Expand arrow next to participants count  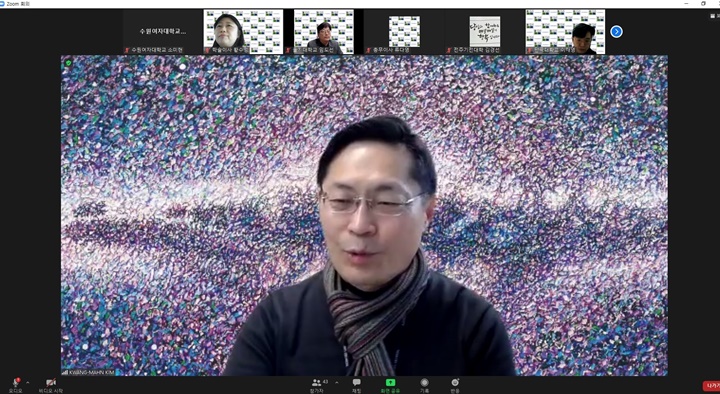[x=337, y=383]
